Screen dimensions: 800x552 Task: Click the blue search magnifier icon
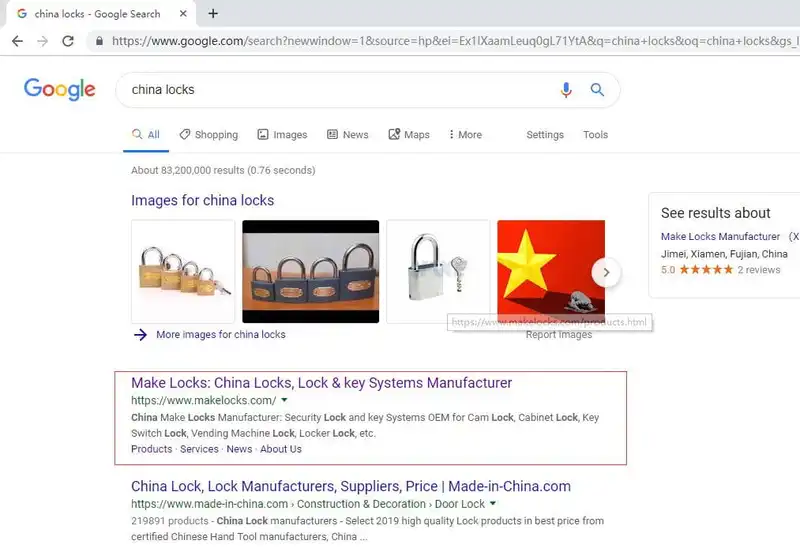597,90
